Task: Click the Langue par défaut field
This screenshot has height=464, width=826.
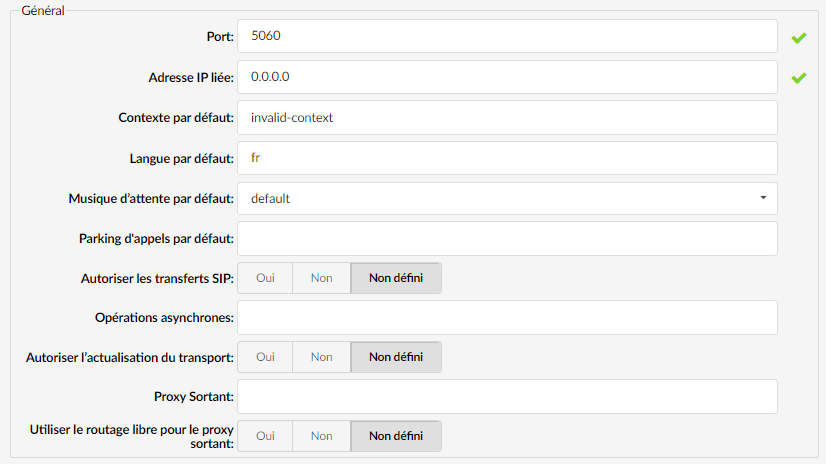Action: (x=507, y=158)
